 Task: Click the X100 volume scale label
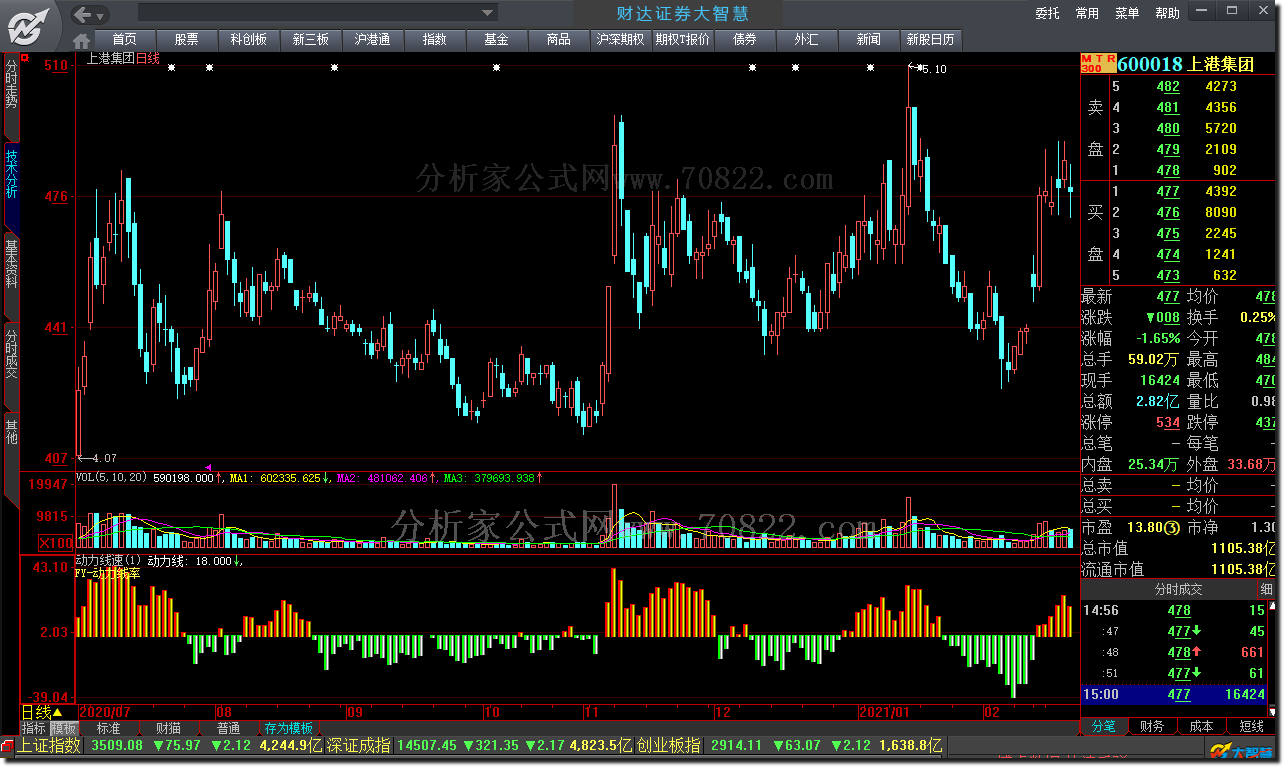pos(54,542)
